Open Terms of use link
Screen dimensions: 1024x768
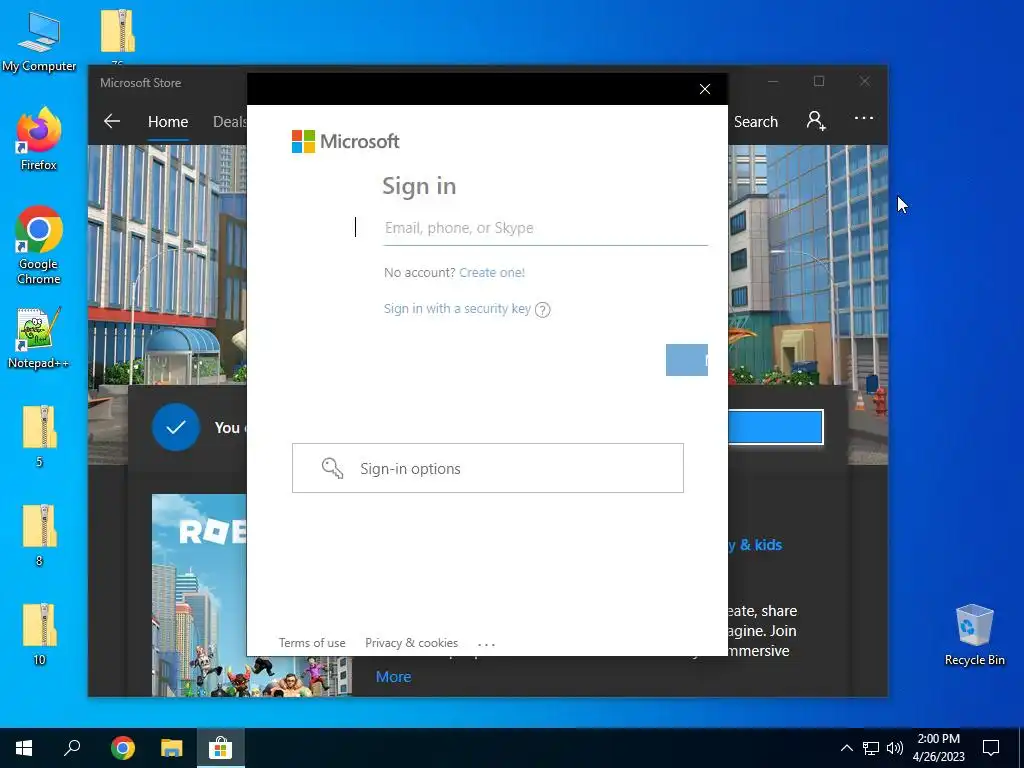pyautogui.click(x=312, y=643)
